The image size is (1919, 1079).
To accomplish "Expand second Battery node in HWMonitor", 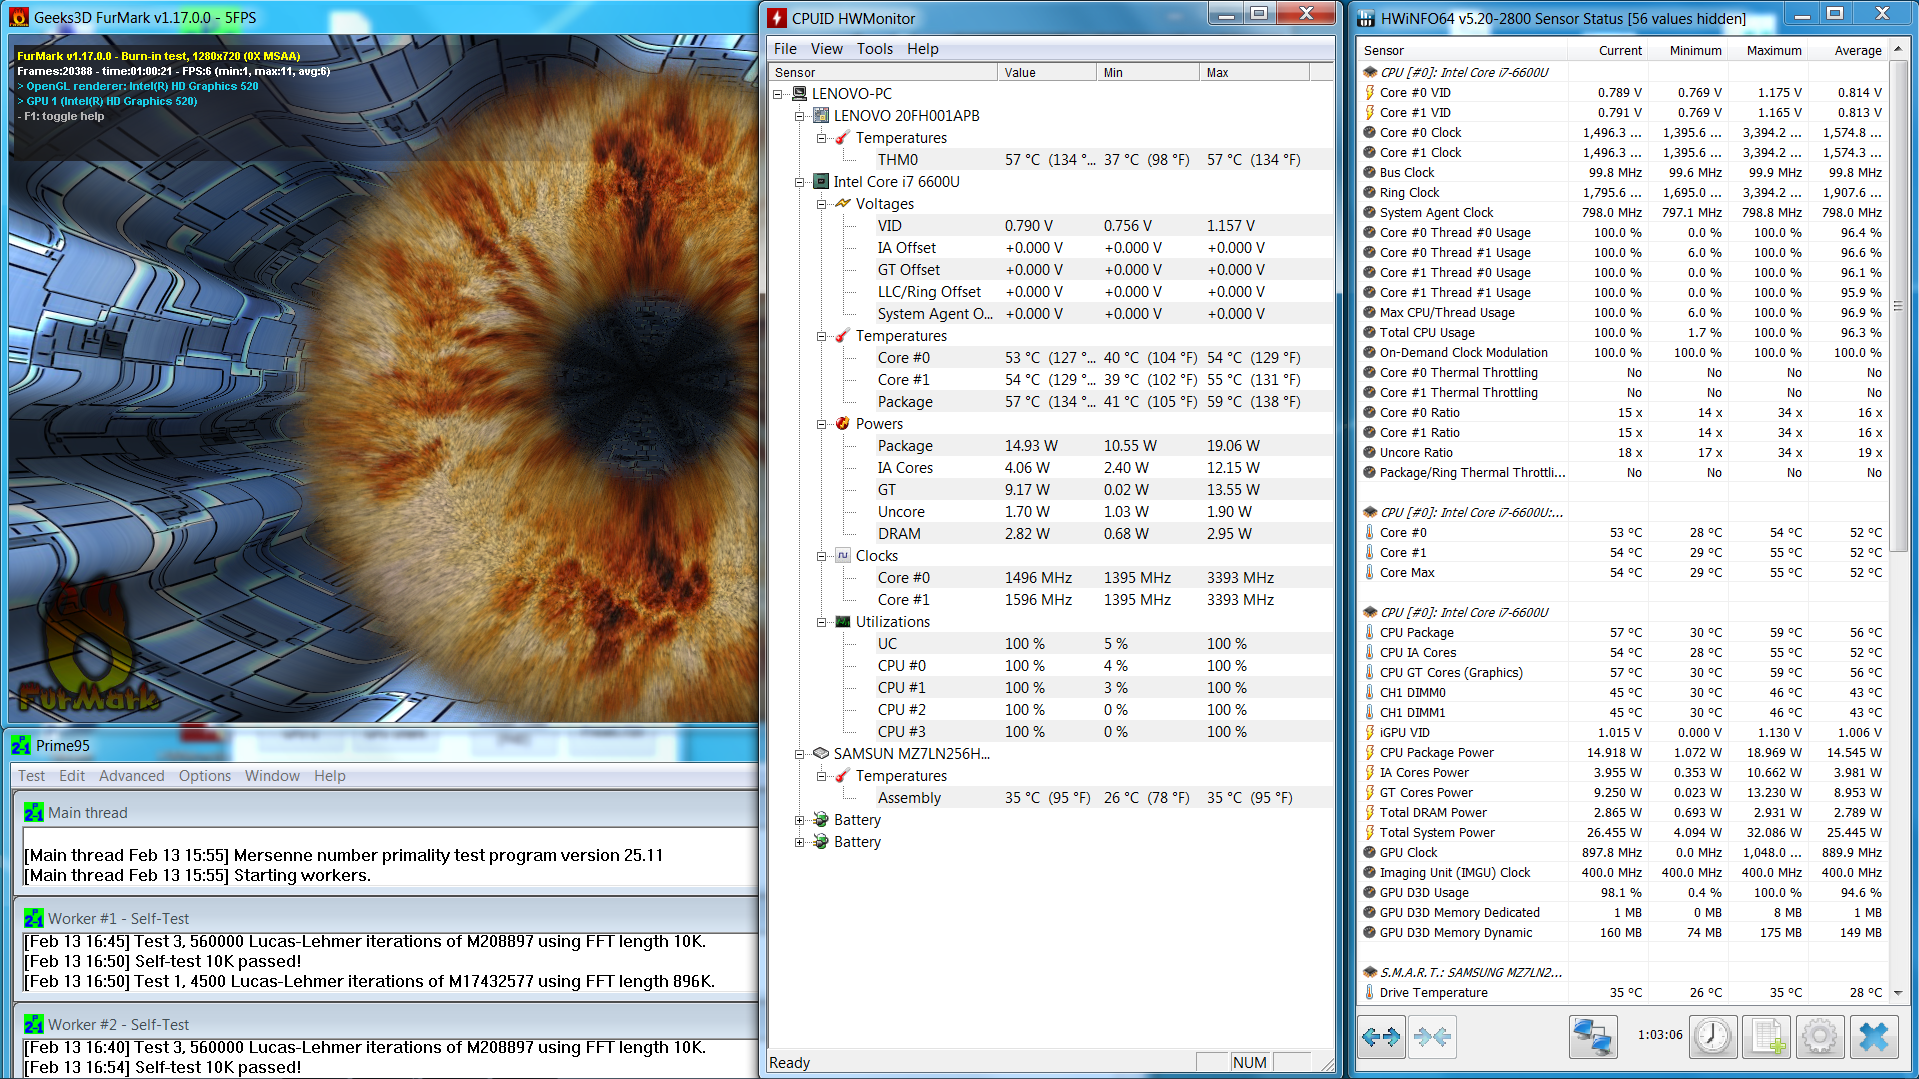I will tap(799, 842).
